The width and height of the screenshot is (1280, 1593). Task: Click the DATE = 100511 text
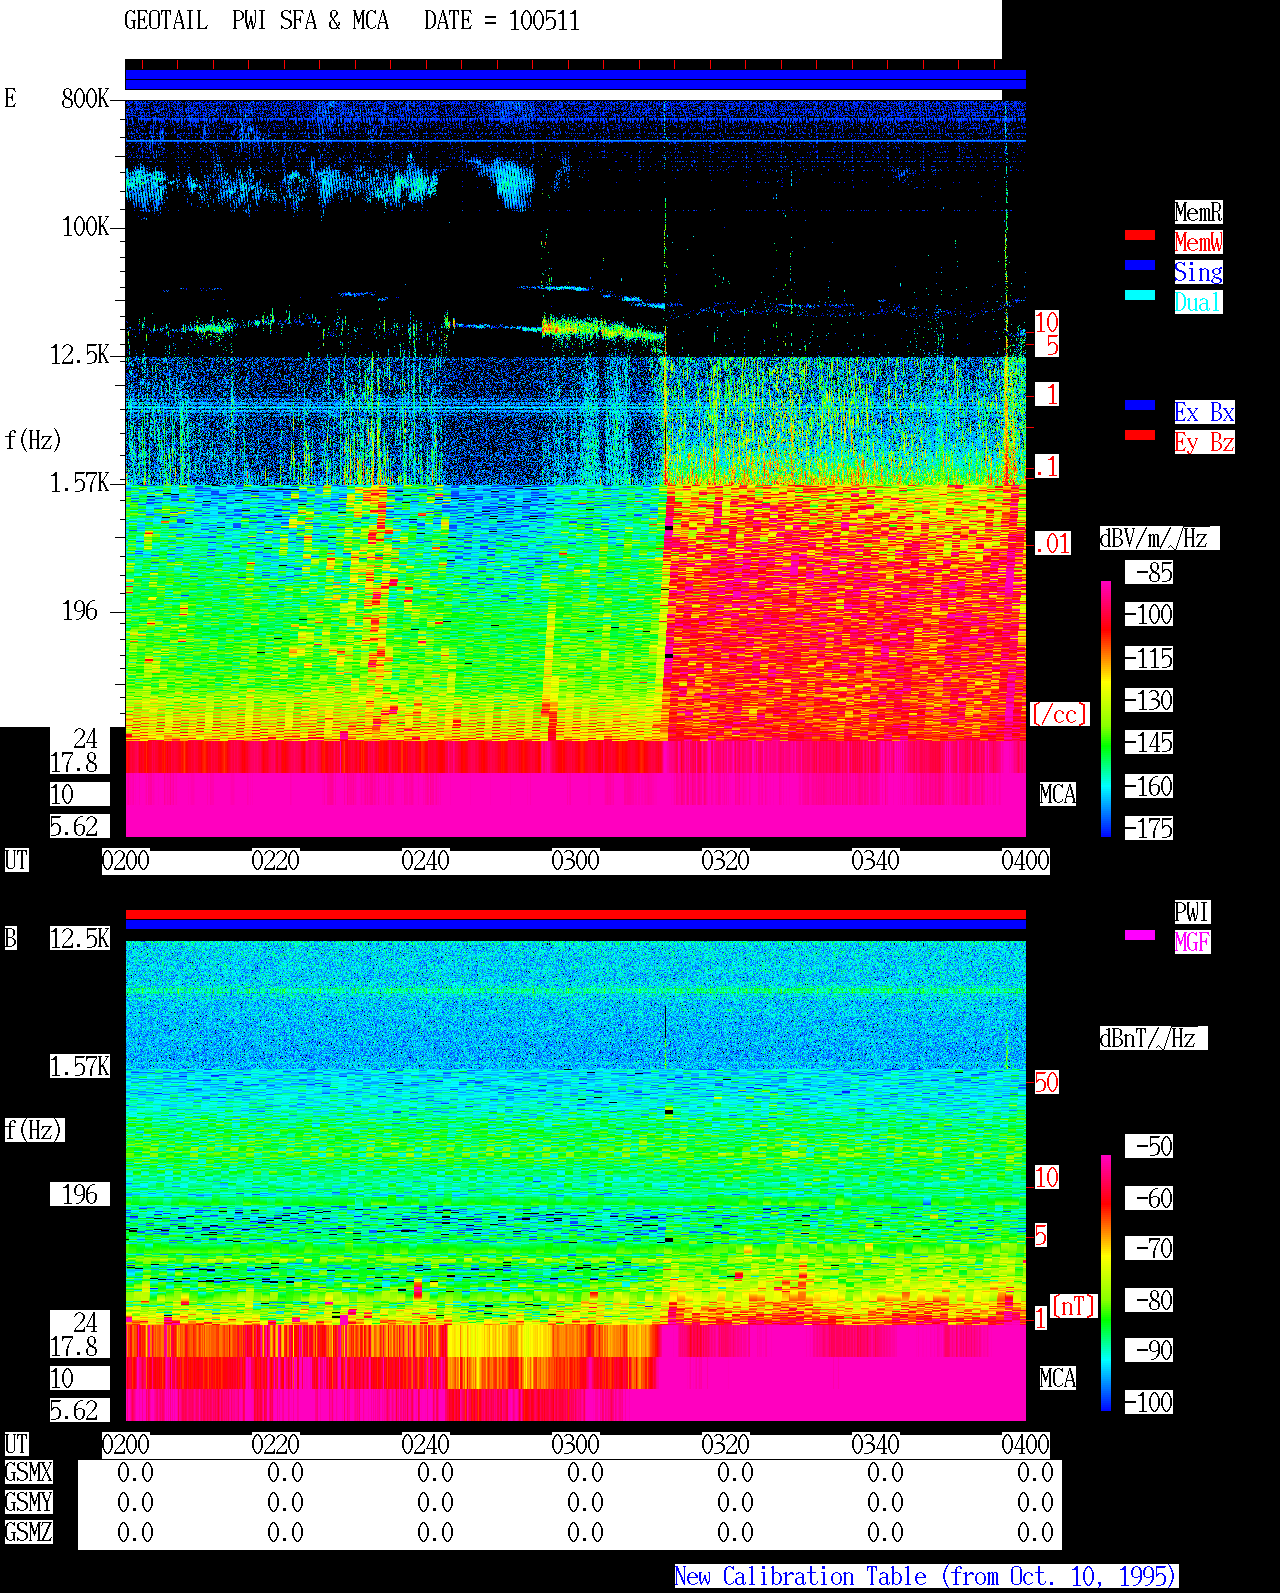(502, 21)
